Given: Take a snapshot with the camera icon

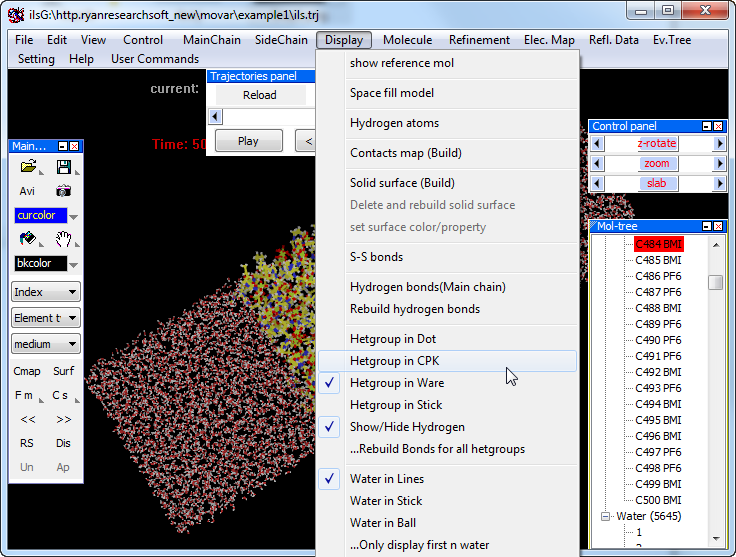Looking at the screenshot, I should [63, 191].
